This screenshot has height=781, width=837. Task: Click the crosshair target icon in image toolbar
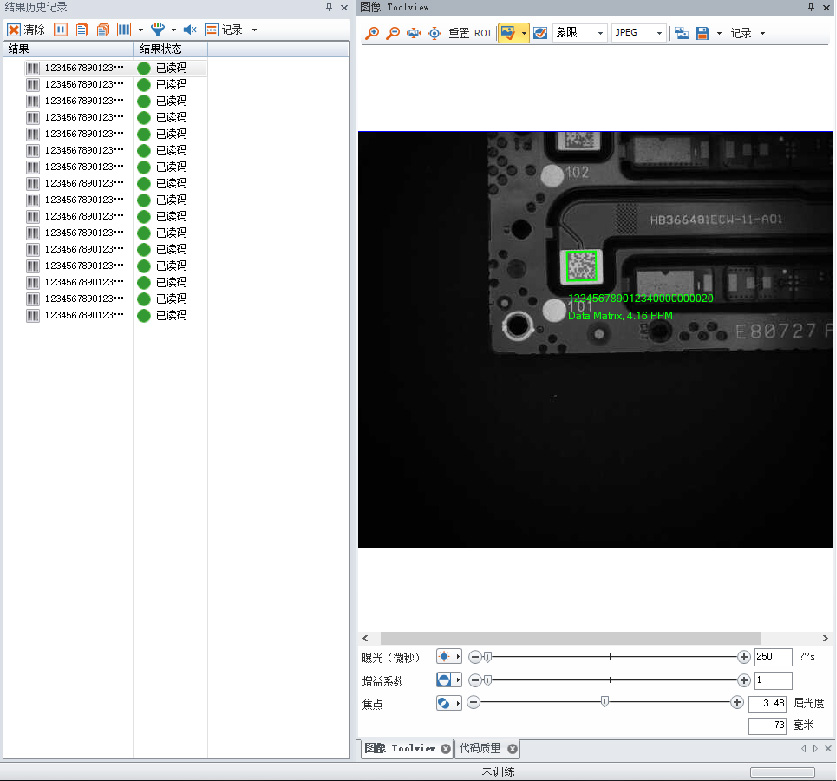[435, 33]
